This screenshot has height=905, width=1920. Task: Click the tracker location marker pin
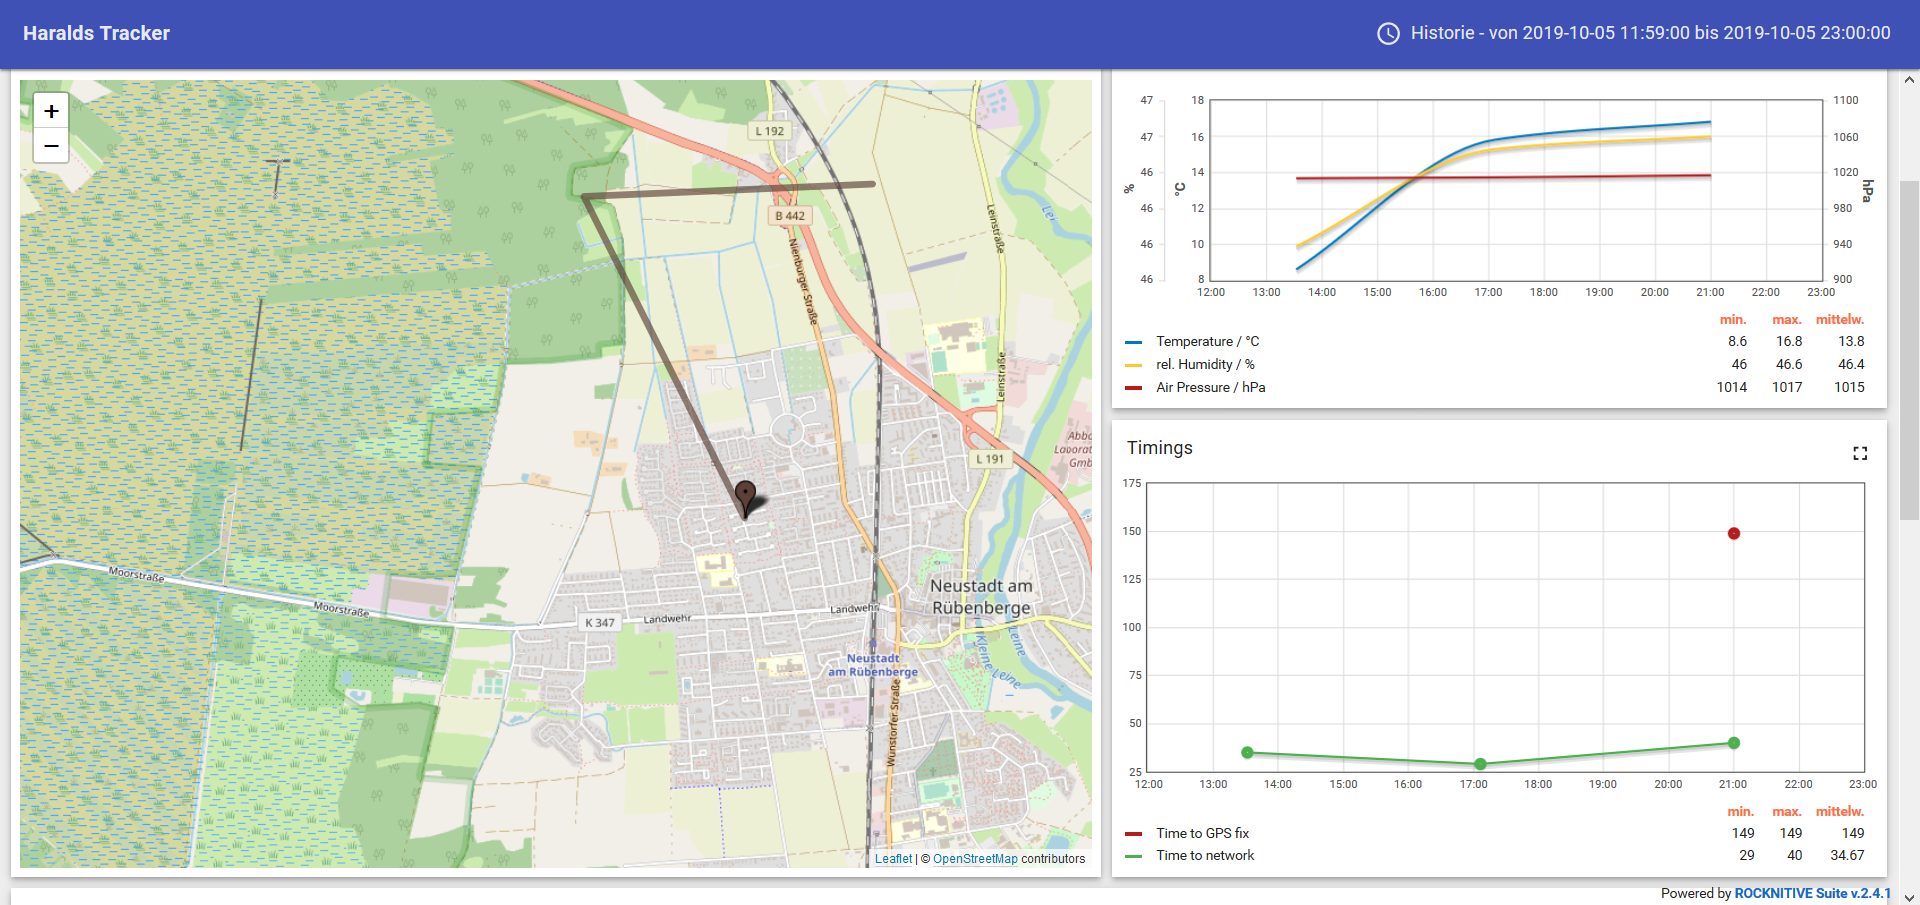(745, 498)
